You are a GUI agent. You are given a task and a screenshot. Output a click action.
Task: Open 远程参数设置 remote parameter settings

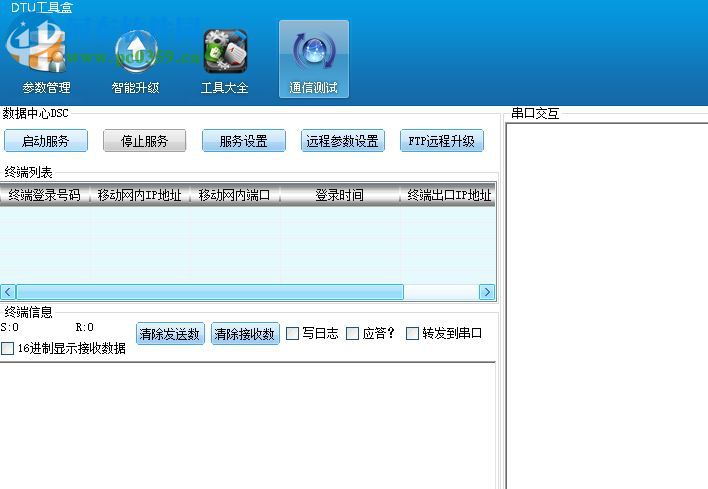coord(343,141)
